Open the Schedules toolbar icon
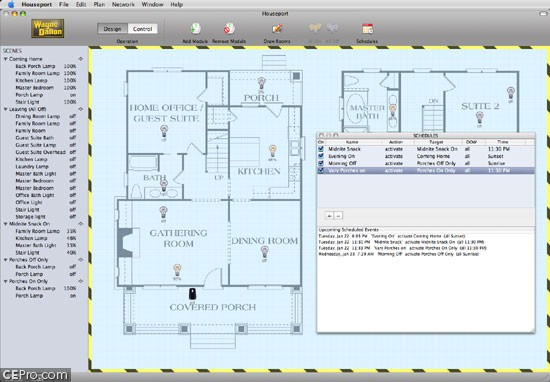Screen dimensions: 550x382 click(x=367, y=29)
